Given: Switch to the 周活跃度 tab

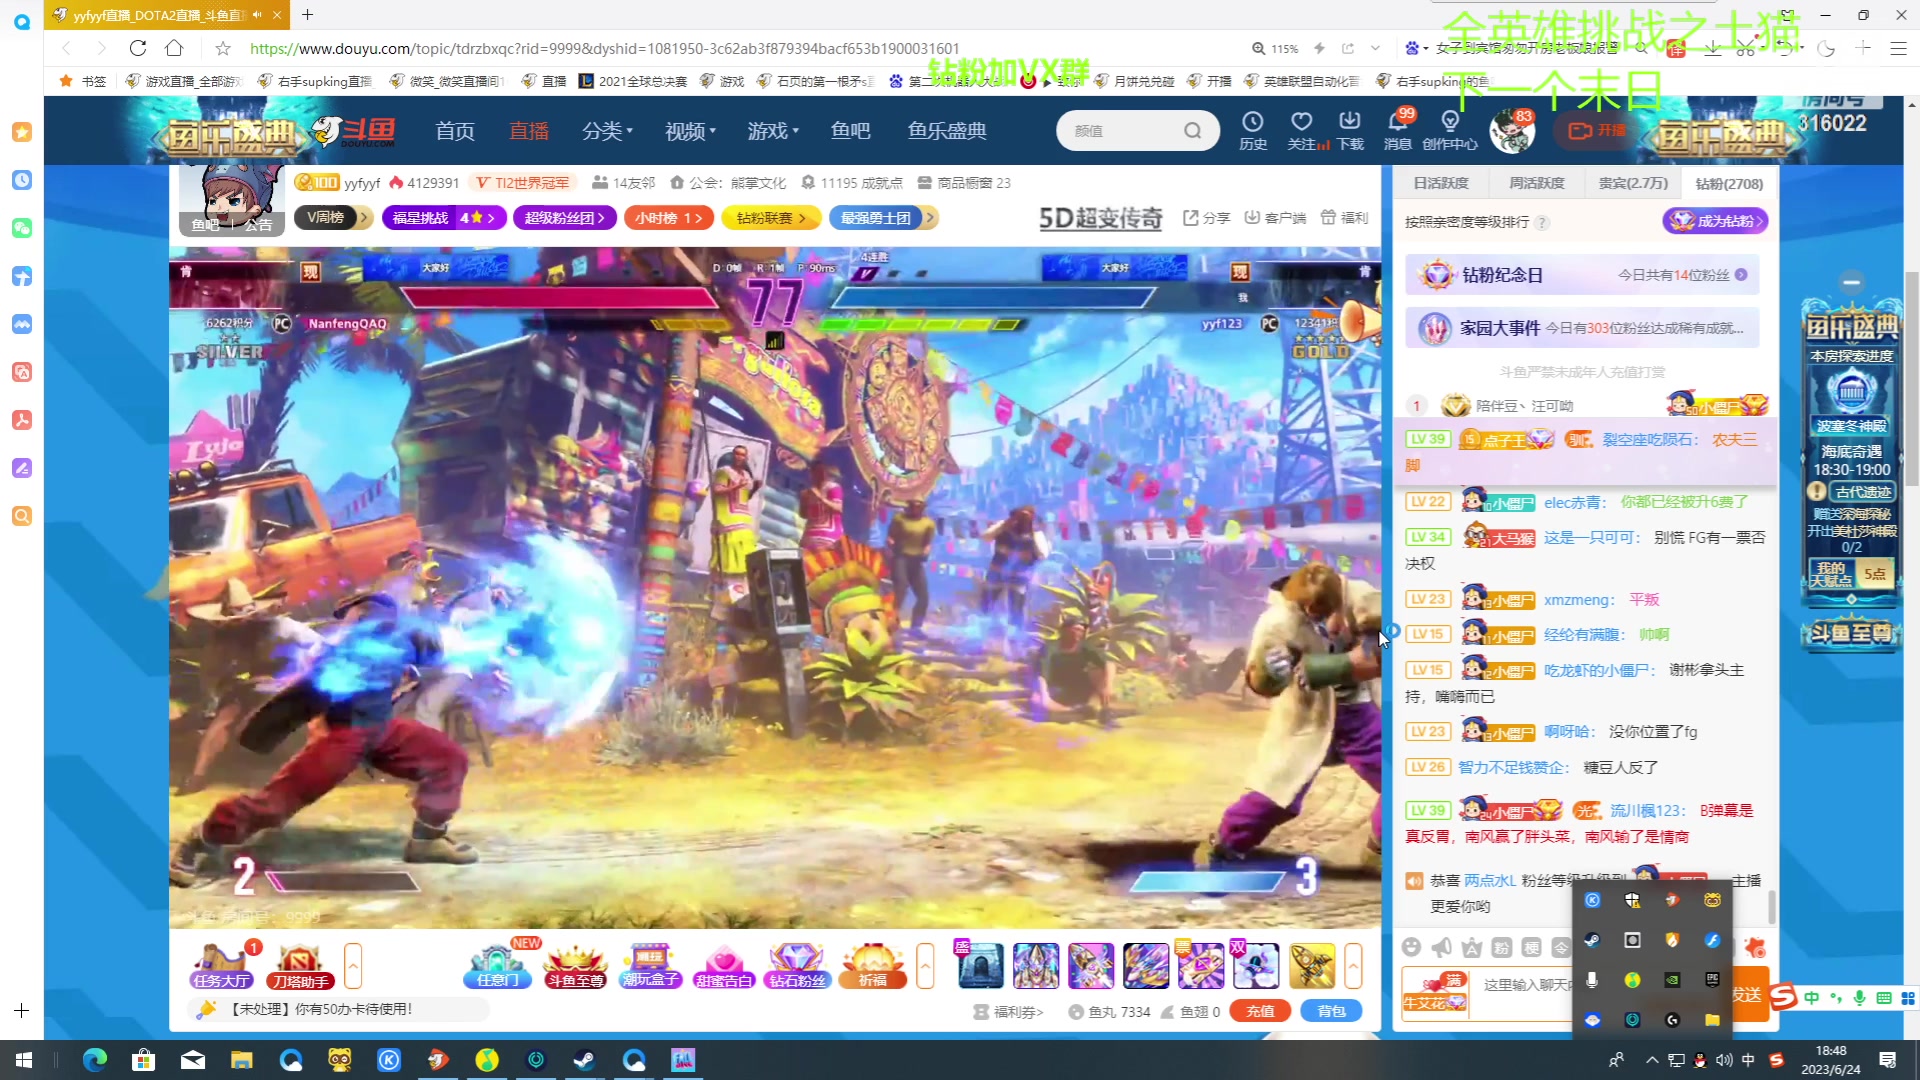Looking at the screenshot, I should click(x=1537, y=183).
